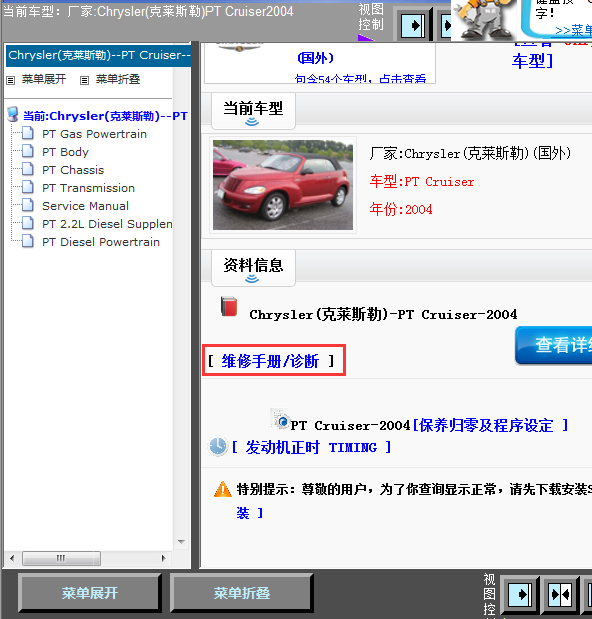The image size is (592, 619).
Task: Click the warning triangle icon
Action: pos(223,489)
